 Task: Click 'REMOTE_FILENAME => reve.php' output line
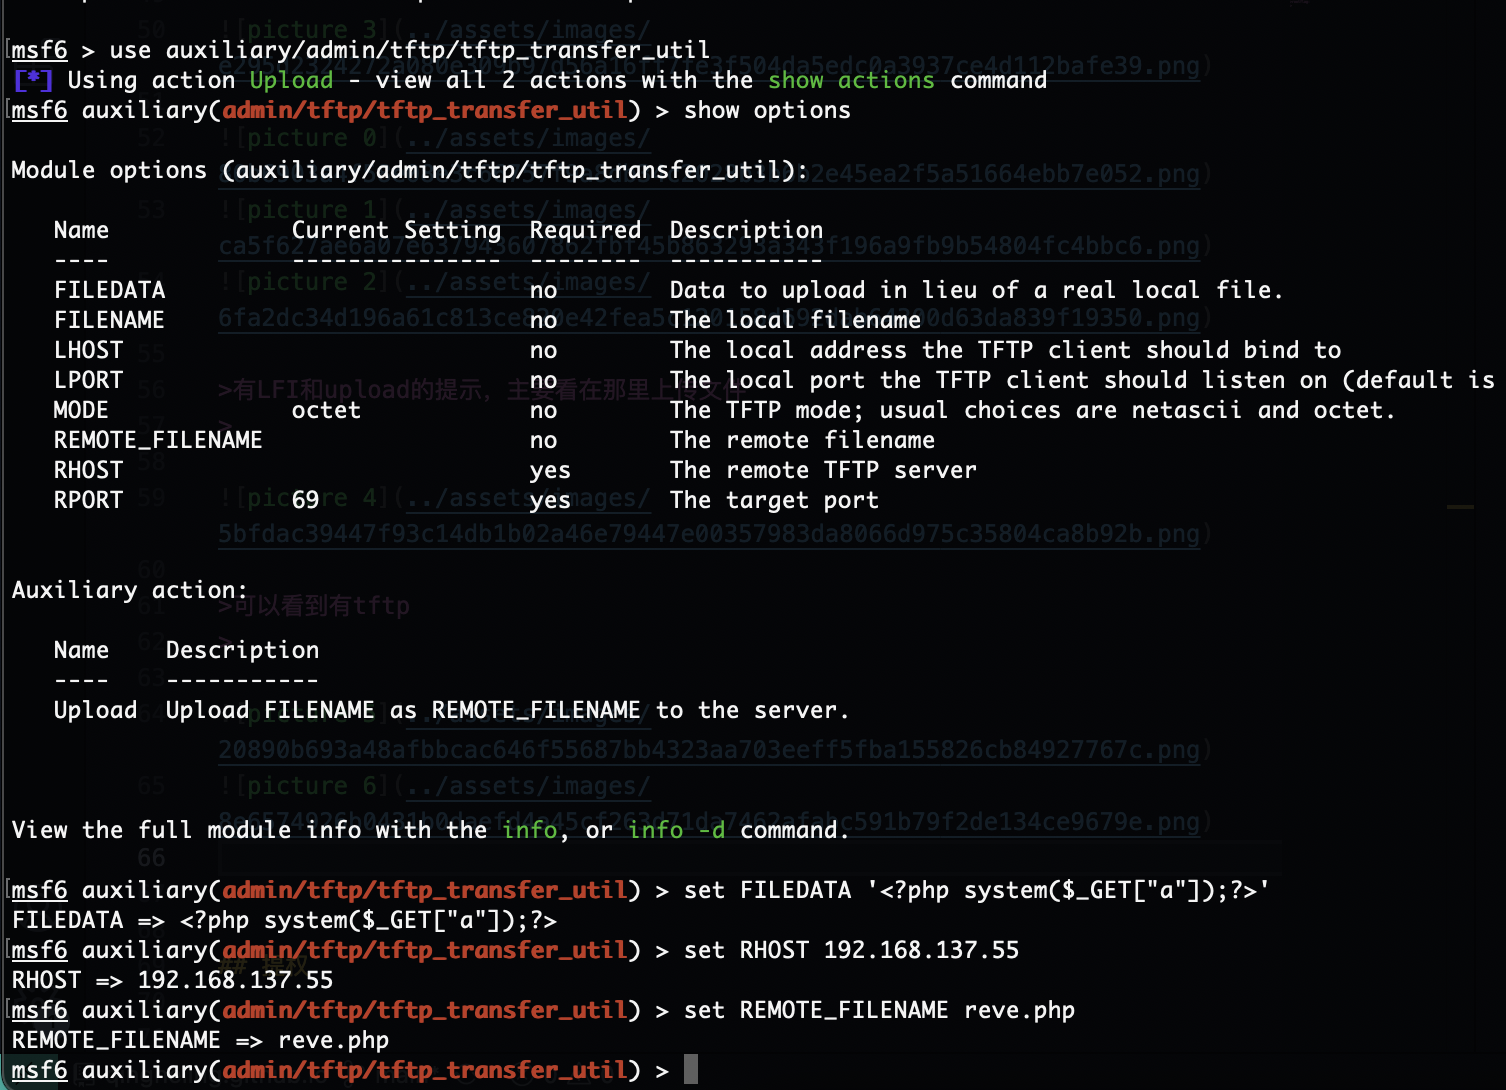pos(200,1040)
